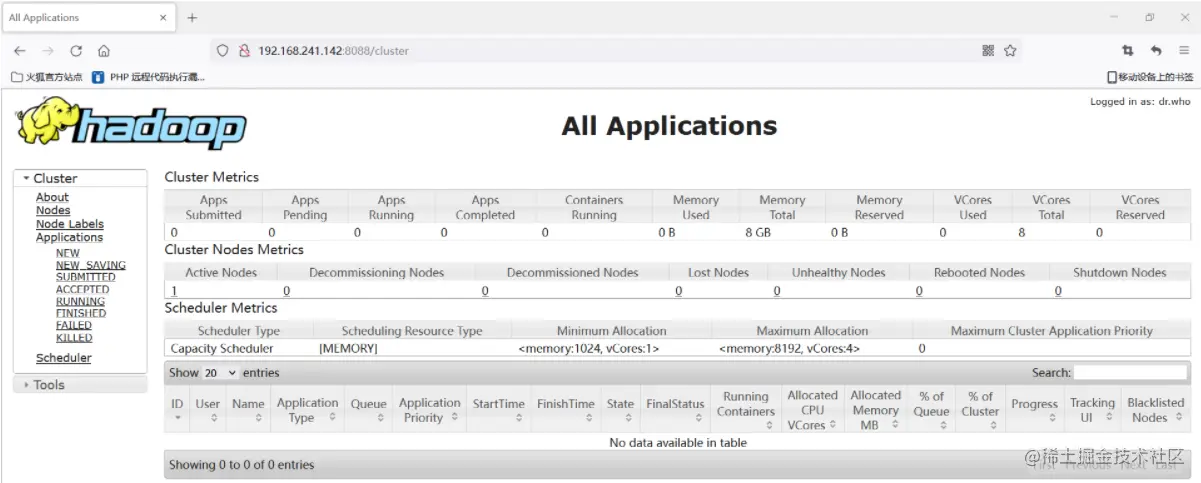Filter applications by ACCEPTED state
This screenshot has width=1201, height=483.
(83, 289)
